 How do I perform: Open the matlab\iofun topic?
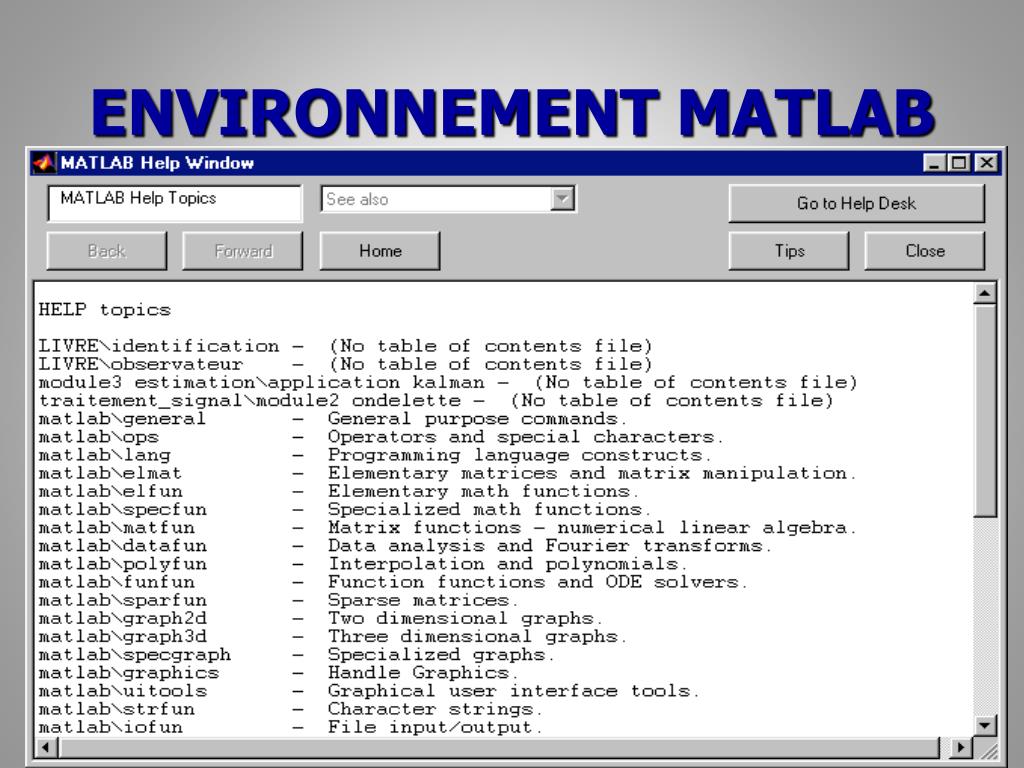click(x=110, y=728)
